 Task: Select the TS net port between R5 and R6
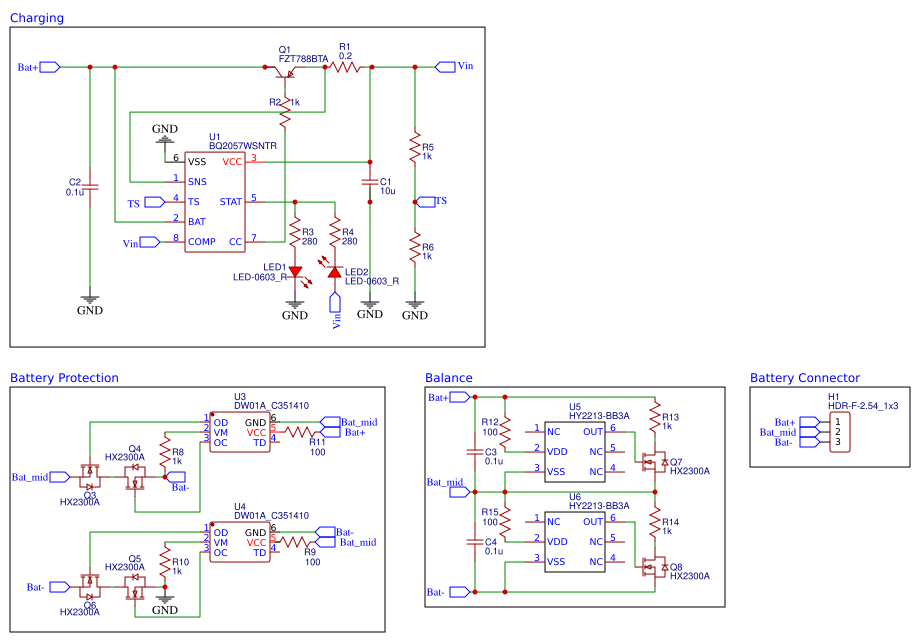431,201
